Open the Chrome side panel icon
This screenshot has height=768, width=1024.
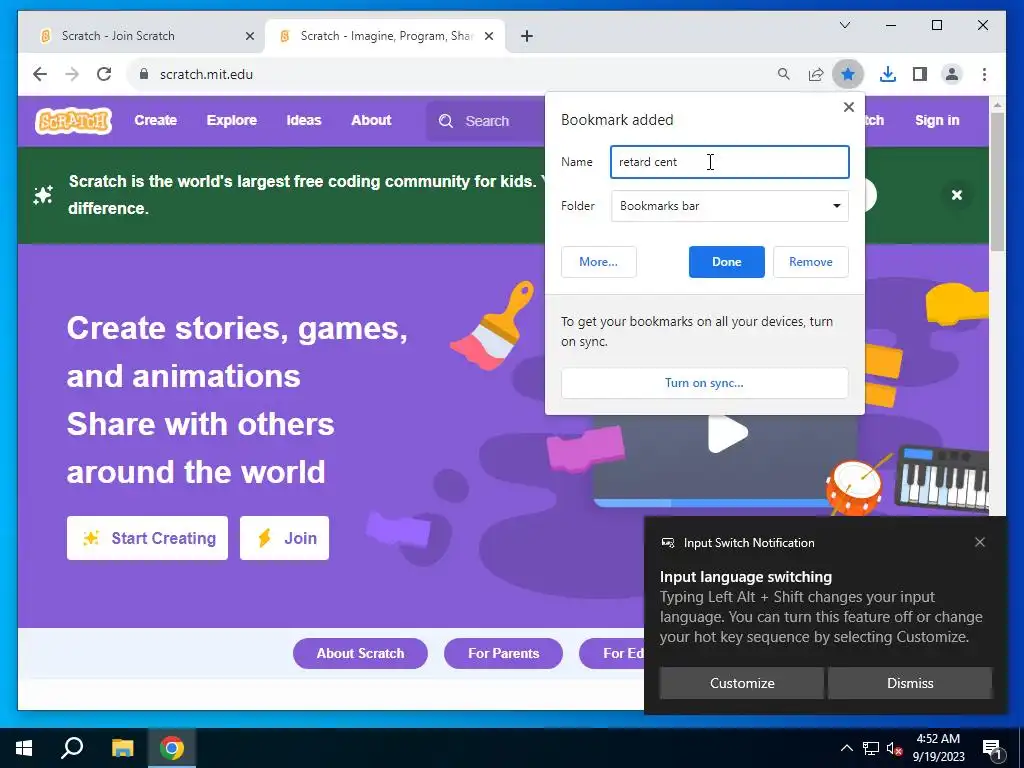coord(920,74)
